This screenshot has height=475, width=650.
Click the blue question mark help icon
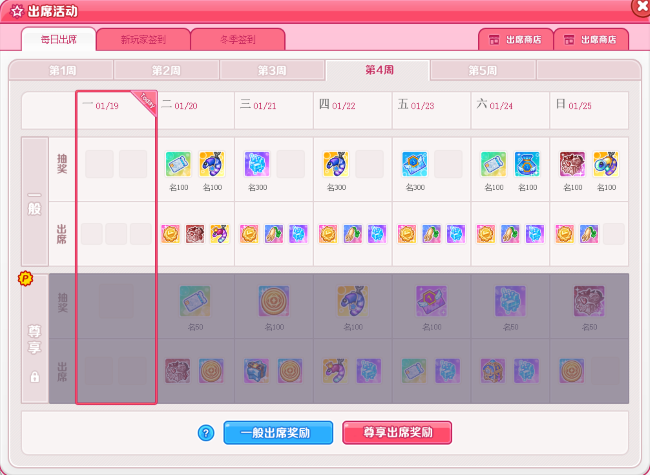click(x=206, y=433)
